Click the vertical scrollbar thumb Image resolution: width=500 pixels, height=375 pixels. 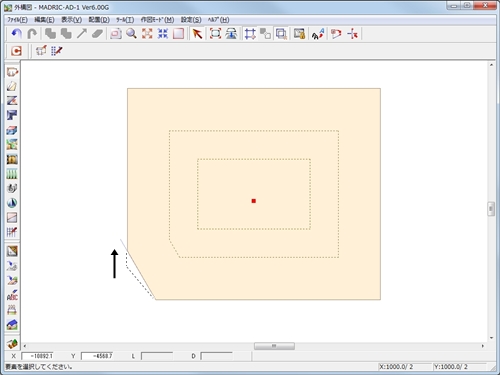(491, 209)
